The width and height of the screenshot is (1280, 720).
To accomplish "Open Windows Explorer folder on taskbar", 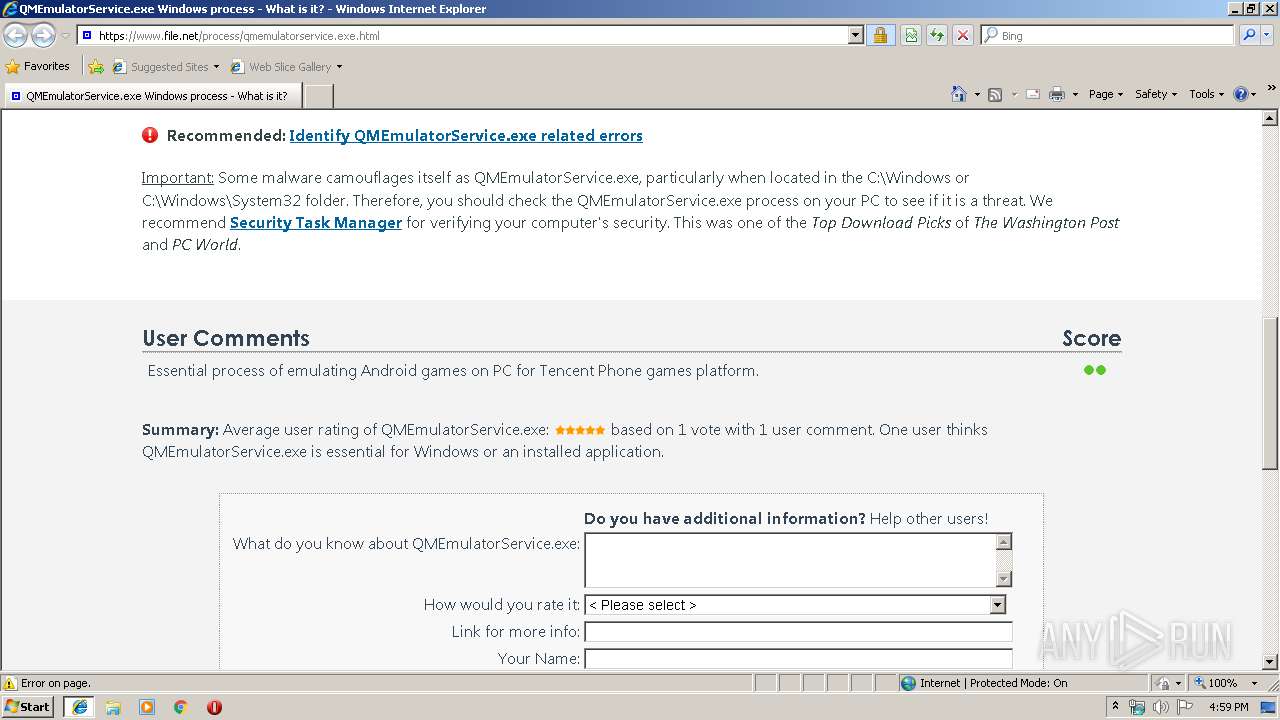I will click(x=113, y=707).
